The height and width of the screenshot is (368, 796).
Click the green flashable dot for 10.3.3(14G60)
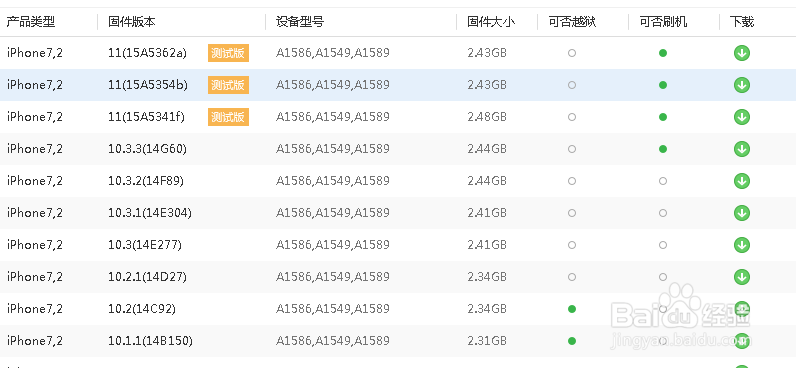click(x=662, y=149)
